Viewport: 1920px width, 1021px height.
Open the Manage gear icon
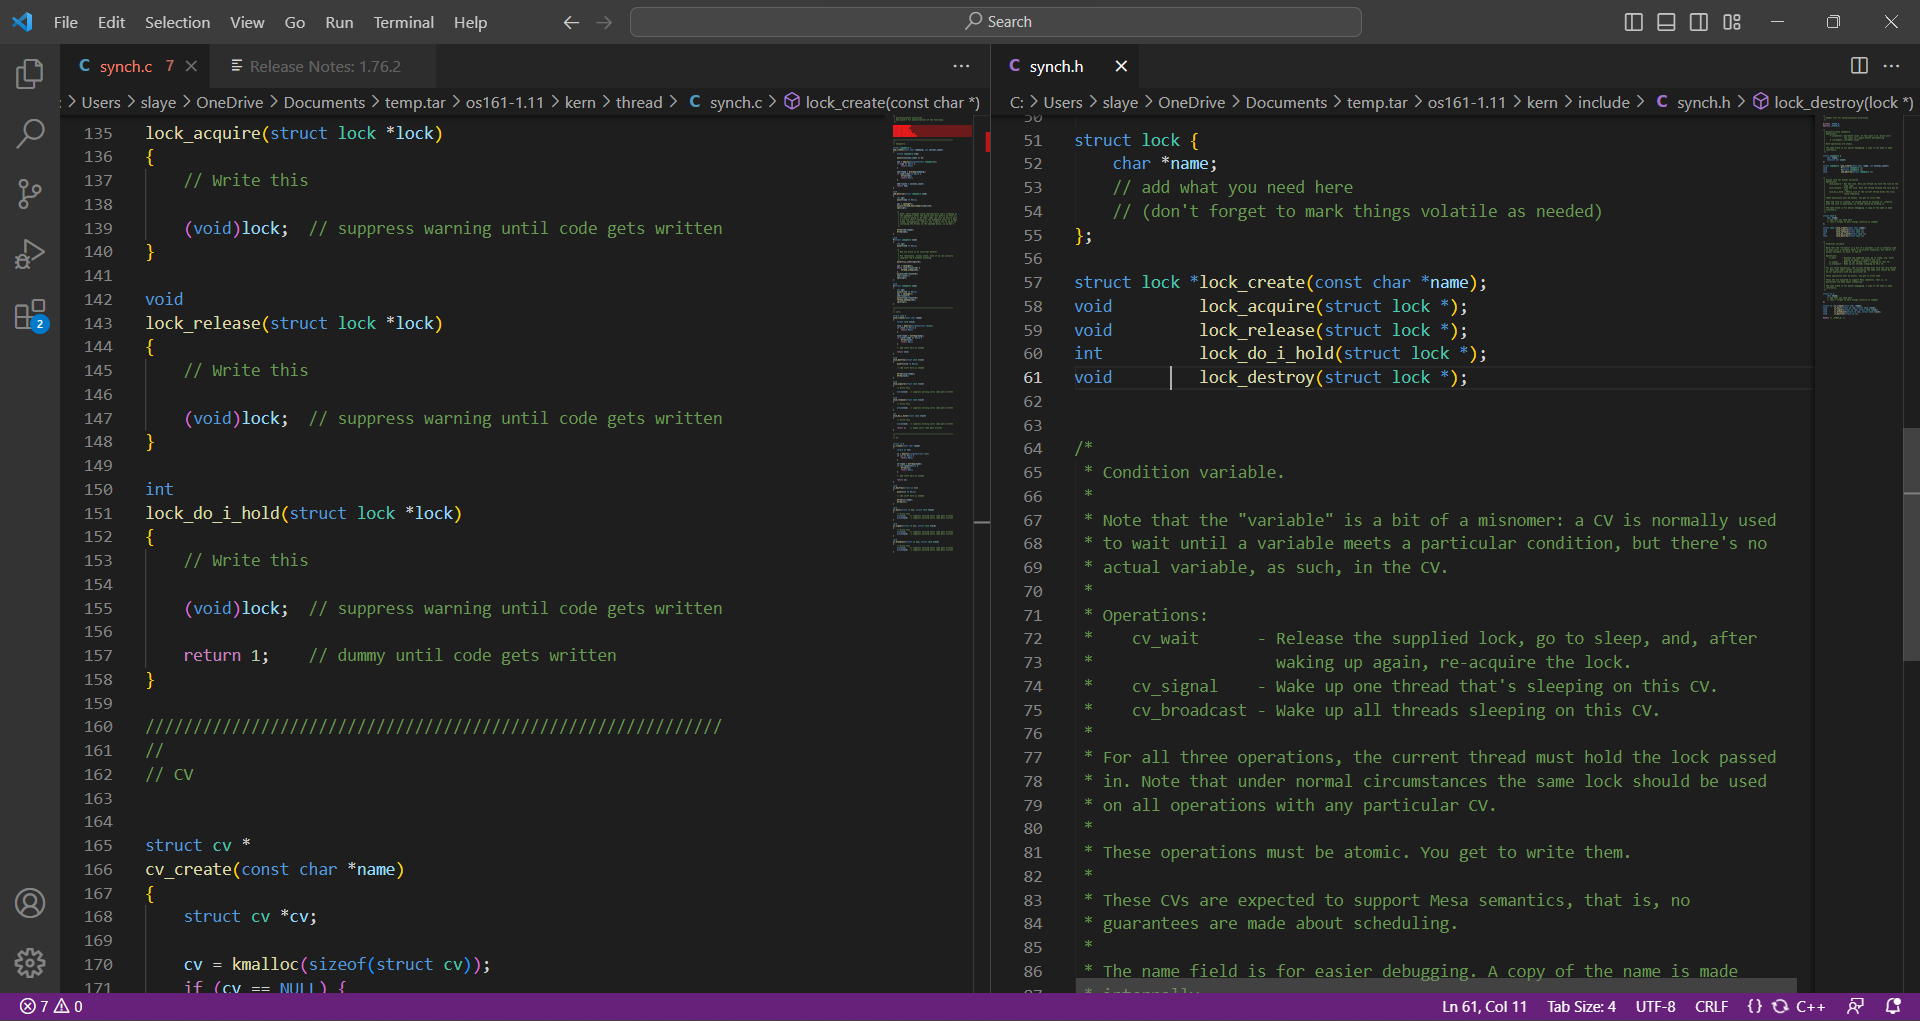[30, 963]
